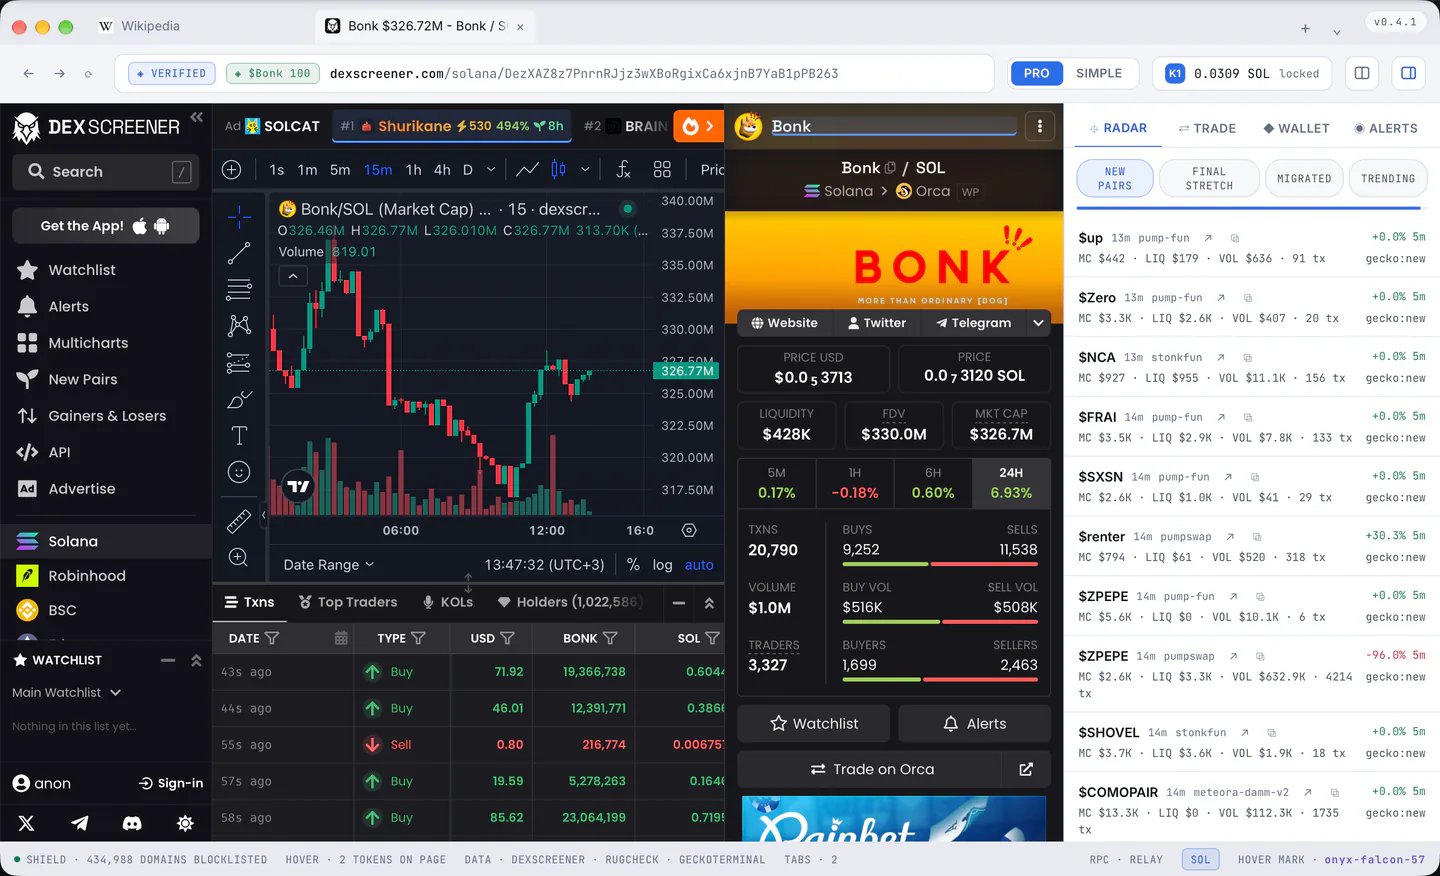Toggle log scale on chart

click(x=662, y=565)
